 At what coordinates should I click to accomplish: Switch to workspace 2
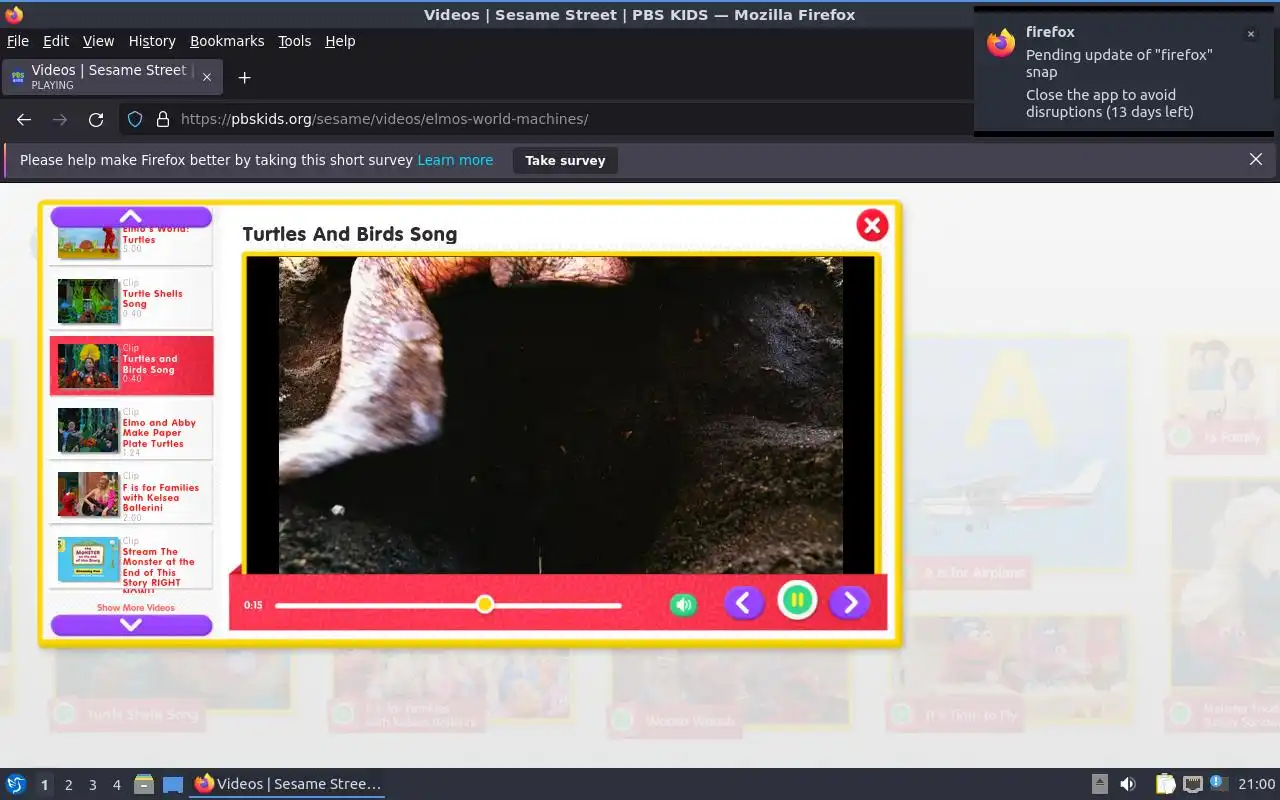click(68, 785)
